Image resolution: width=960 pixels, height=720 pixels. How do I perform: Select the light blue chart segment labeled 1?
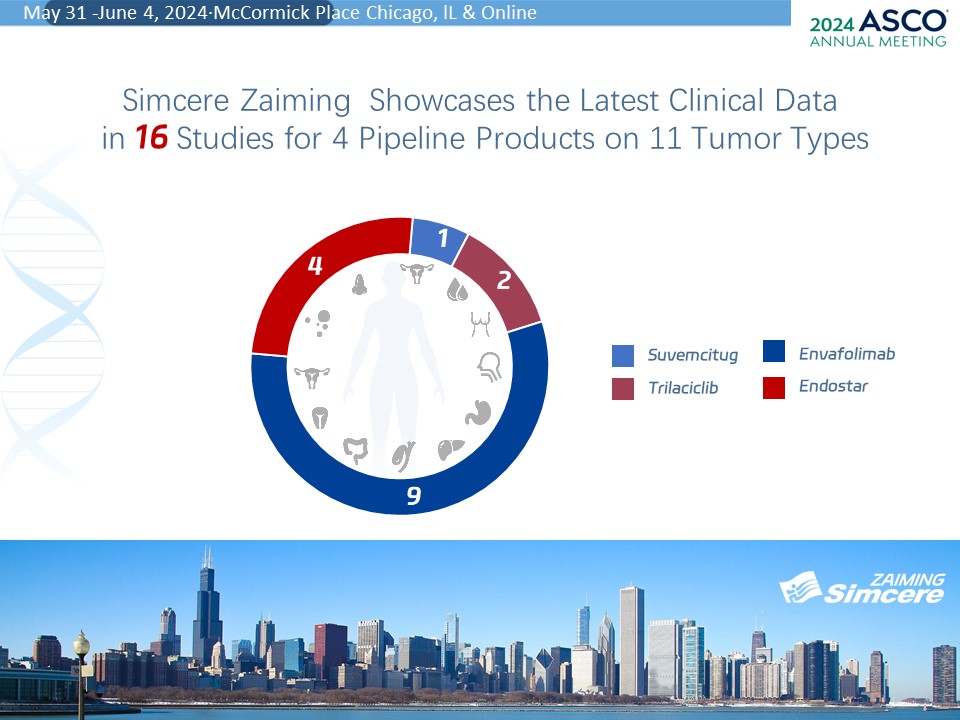(438, 239)
